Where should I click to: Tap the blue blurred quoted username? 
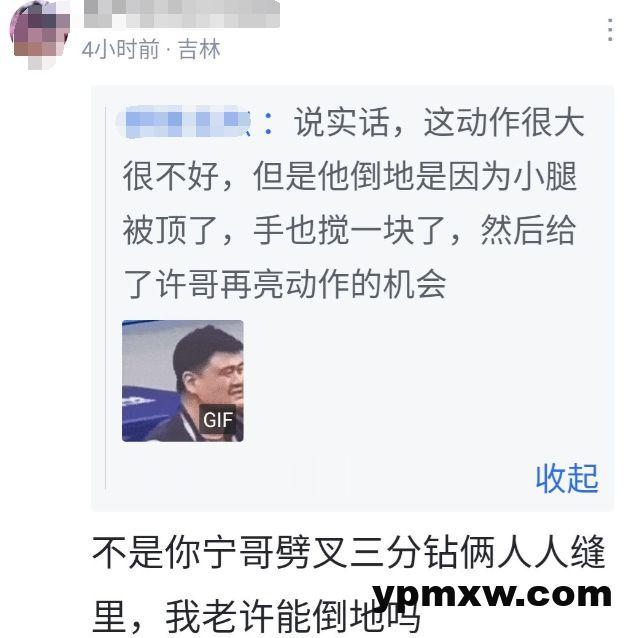click(184, 121)
